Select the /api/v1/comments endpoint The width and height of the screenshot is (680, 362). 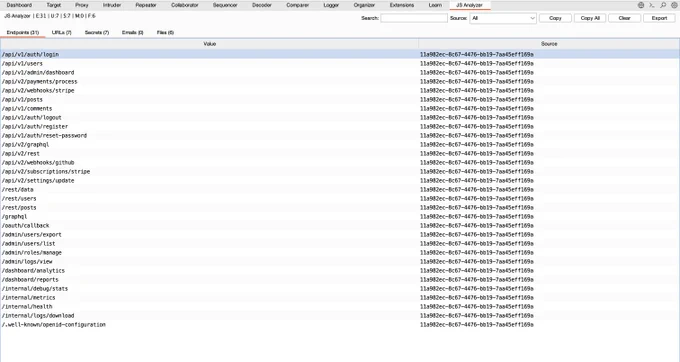pos(340,109)
